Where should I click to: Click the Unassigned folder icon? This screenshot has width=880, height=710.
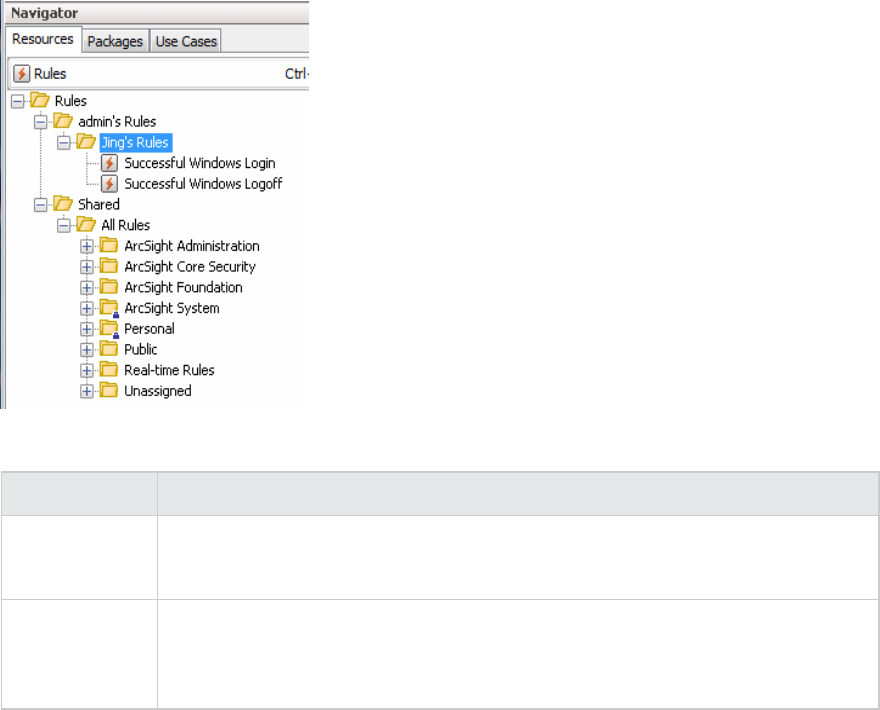109,391
